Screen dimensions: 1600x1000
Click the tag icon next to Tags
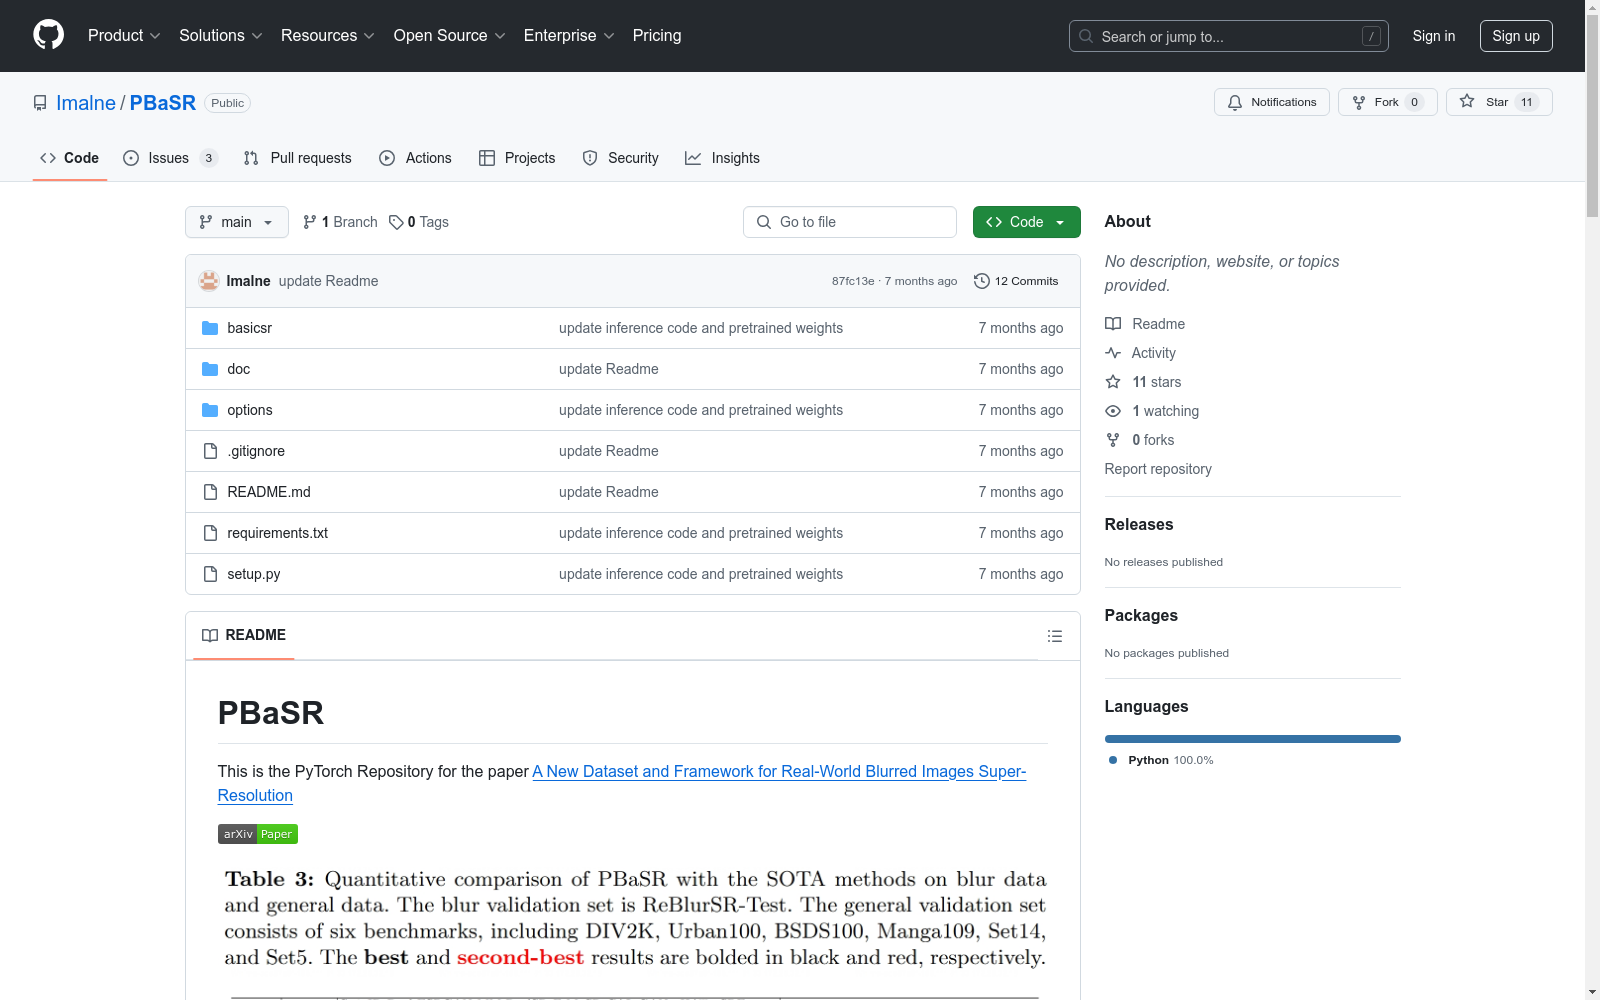[396, 222]
